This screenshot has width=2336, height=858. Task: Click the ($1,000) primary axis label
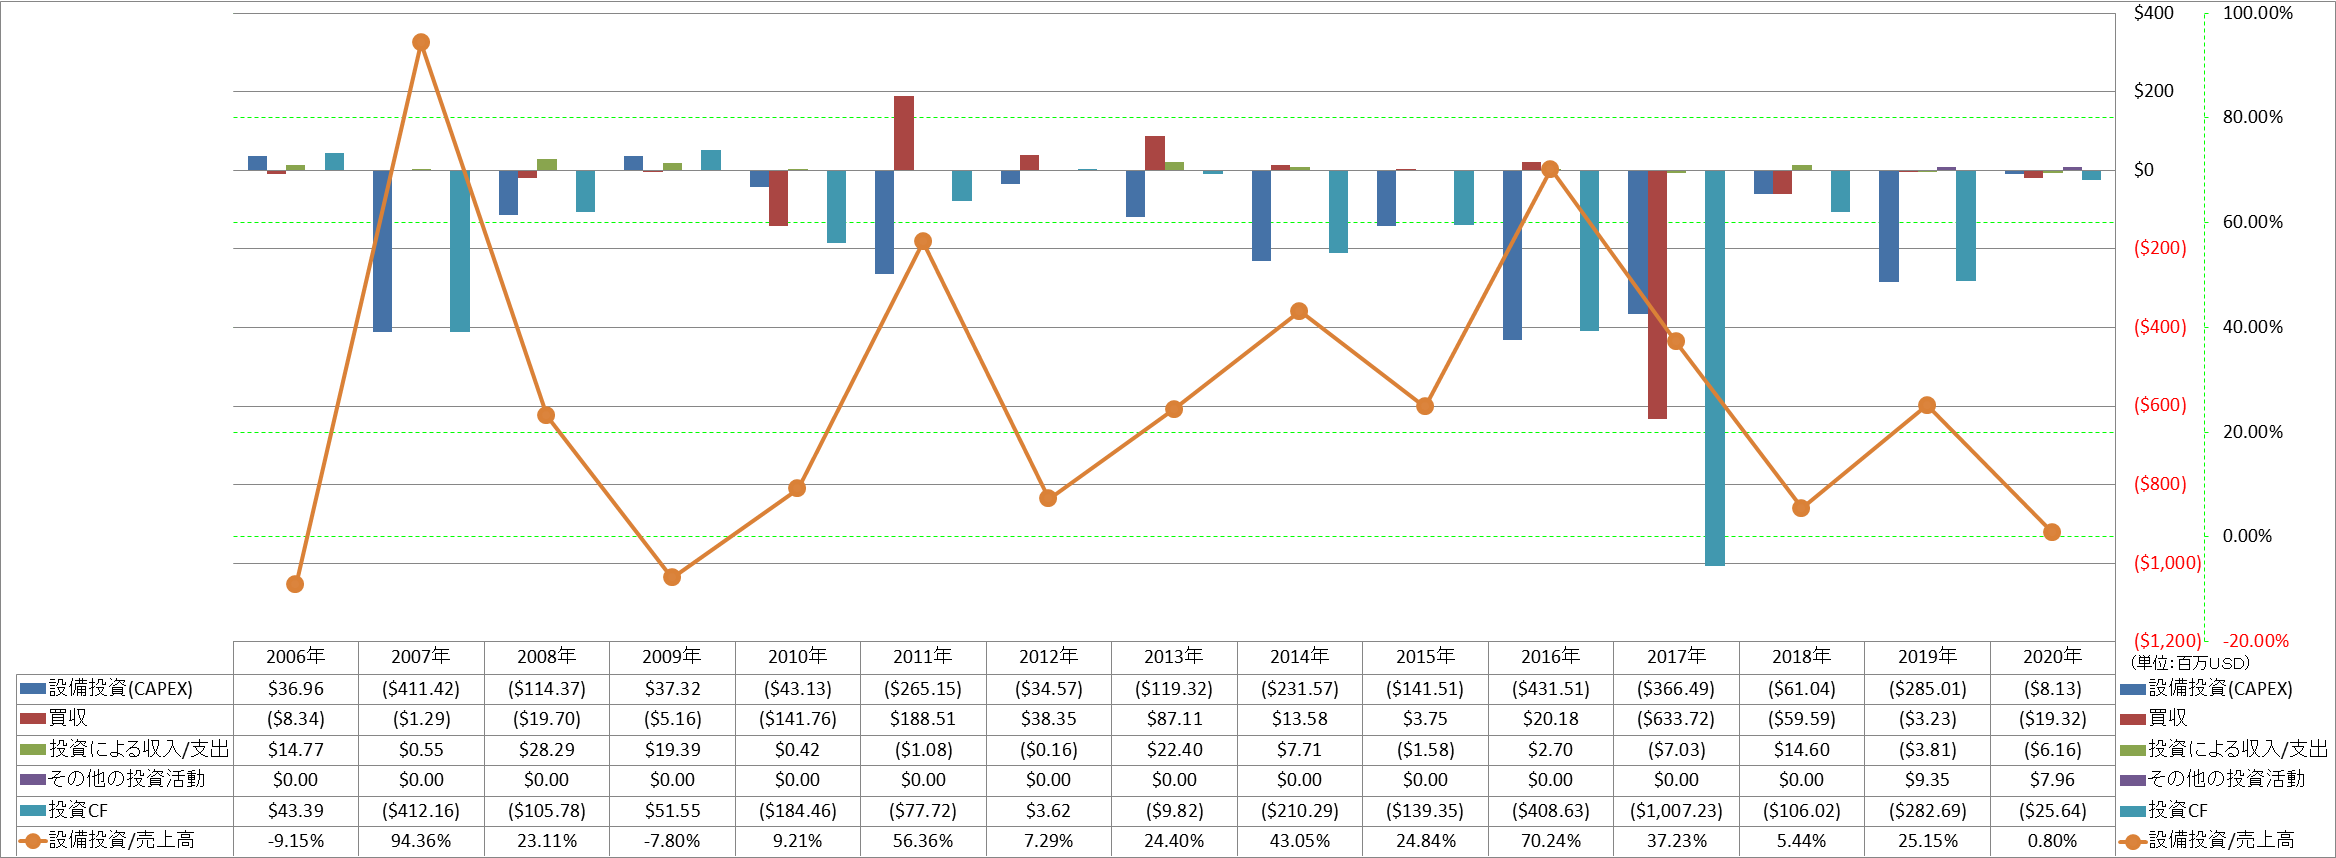[x=2167, y=563]
